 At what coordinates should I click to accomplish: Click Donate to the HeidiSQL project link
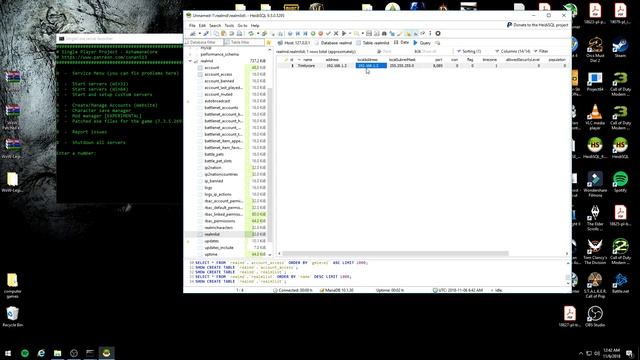click(538, 25)
